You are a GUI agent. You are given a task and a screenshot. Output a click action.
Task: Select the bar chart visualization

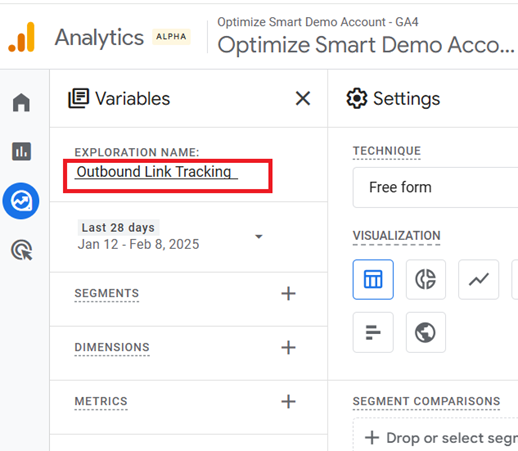coord(373,332)
